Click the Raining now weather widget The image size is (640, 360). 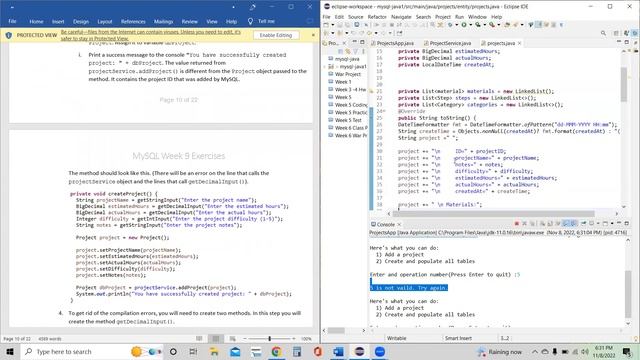click(500, 351)
